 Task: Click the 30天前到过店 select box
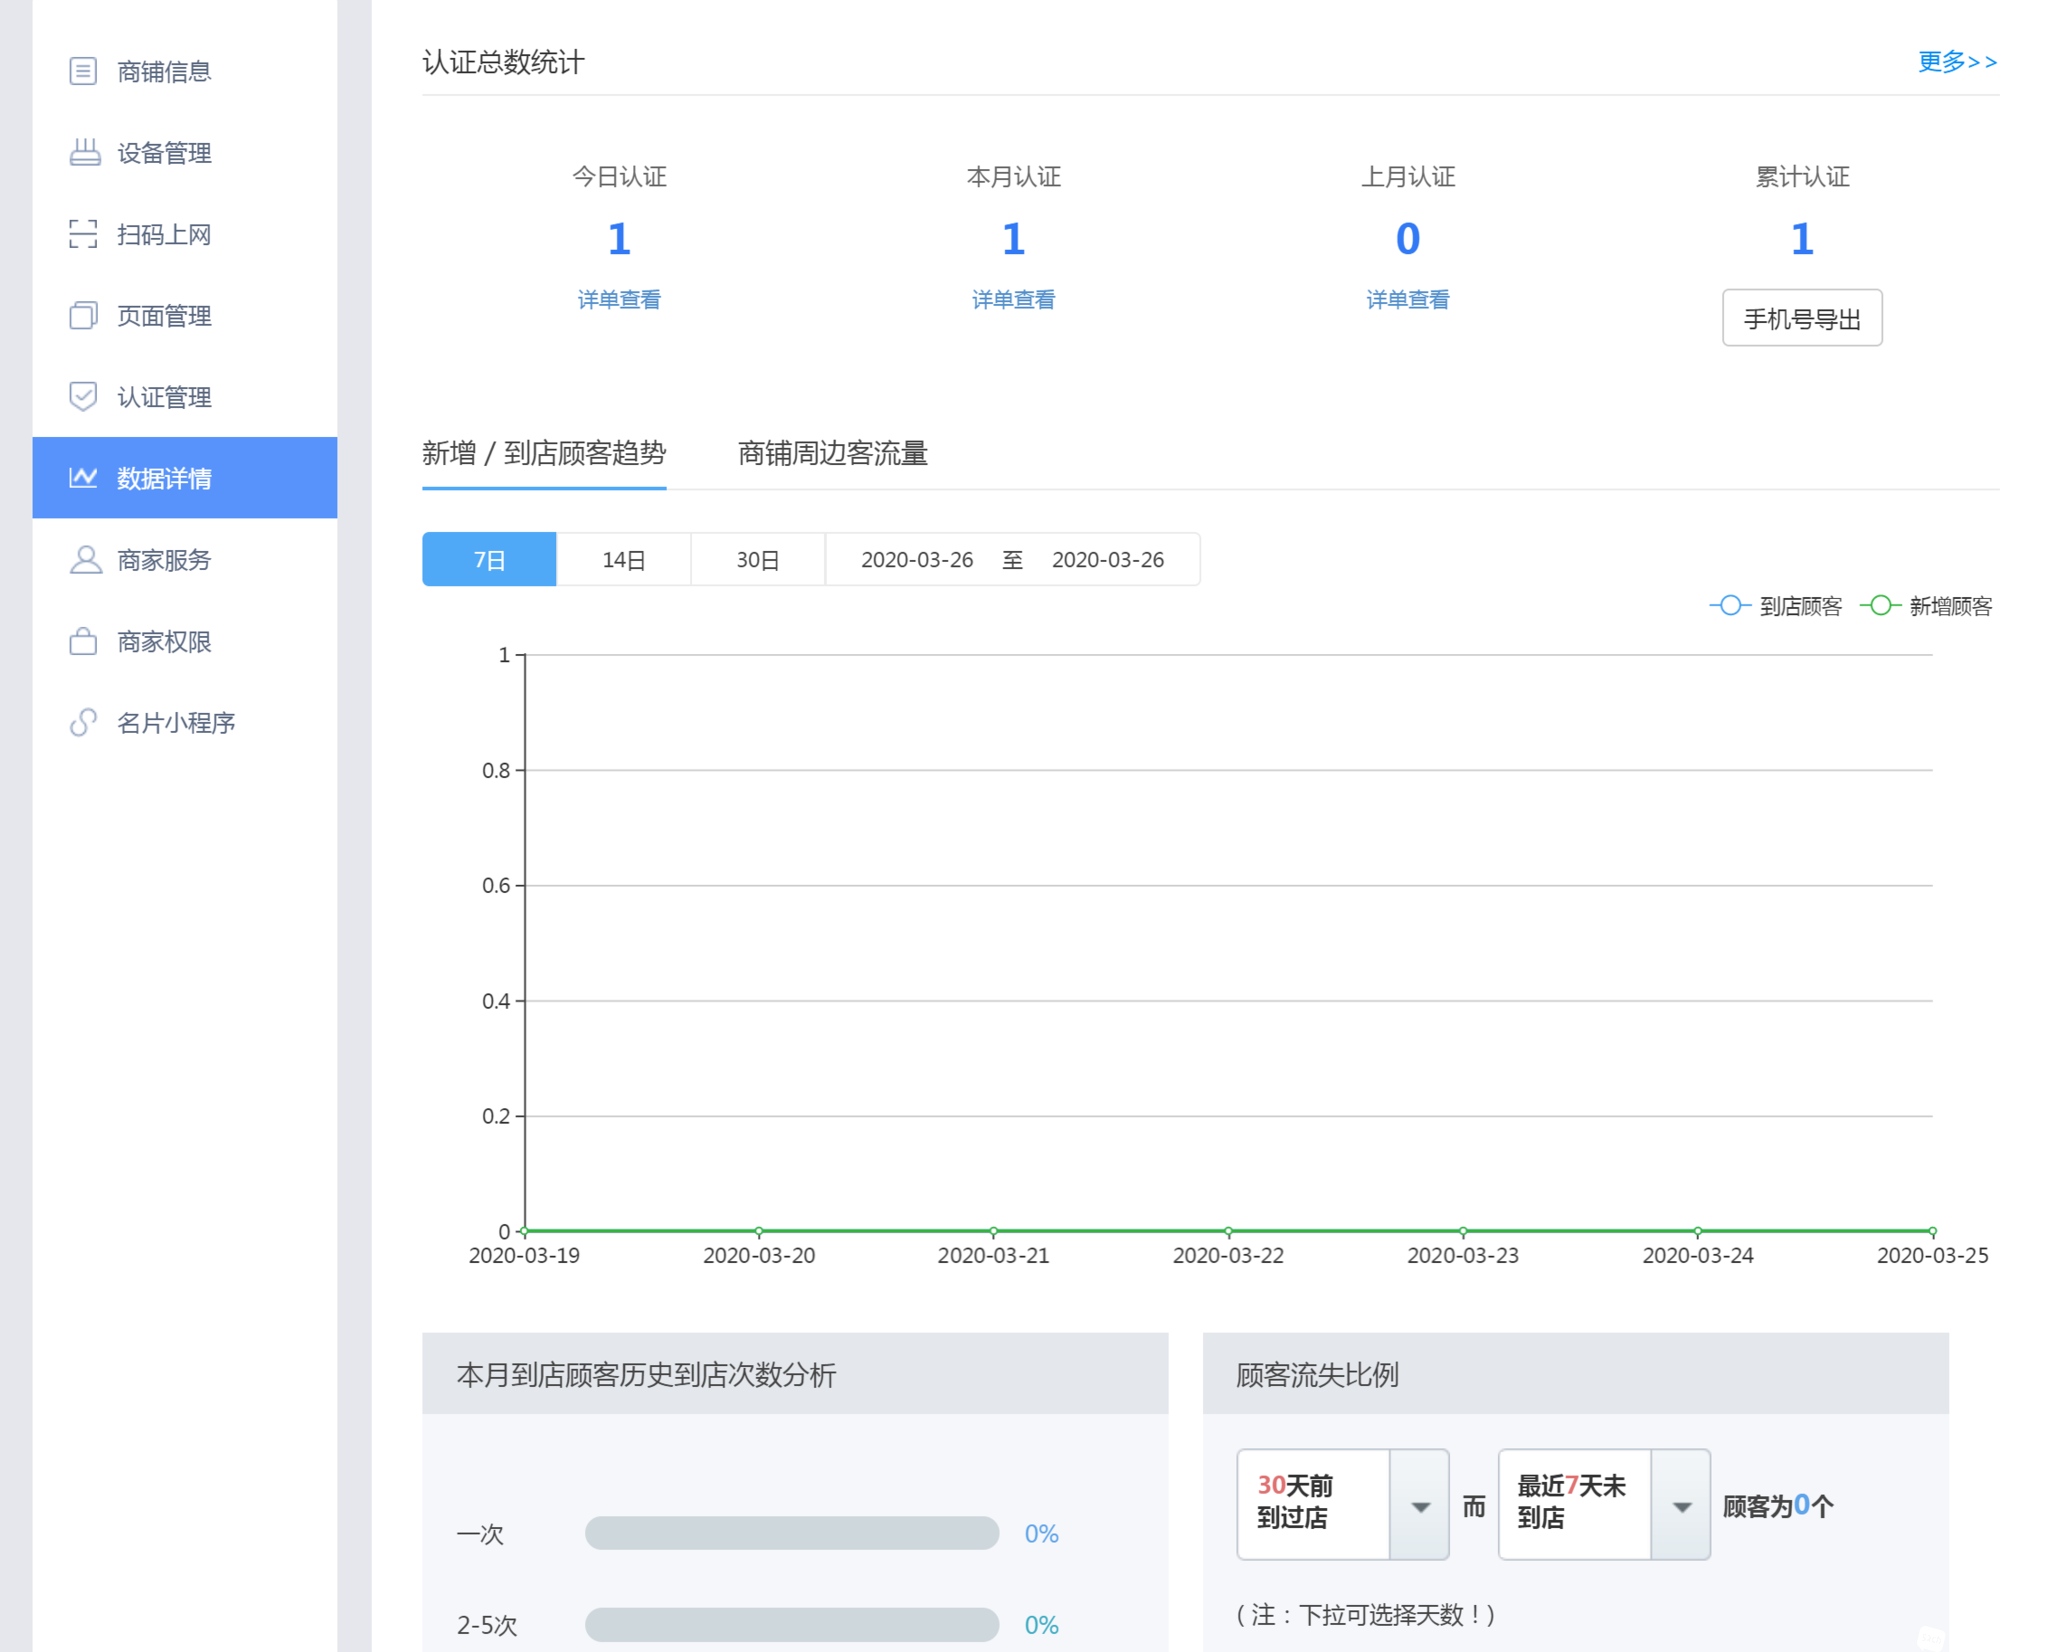pyautogui.click(x=1343, y=1504)
